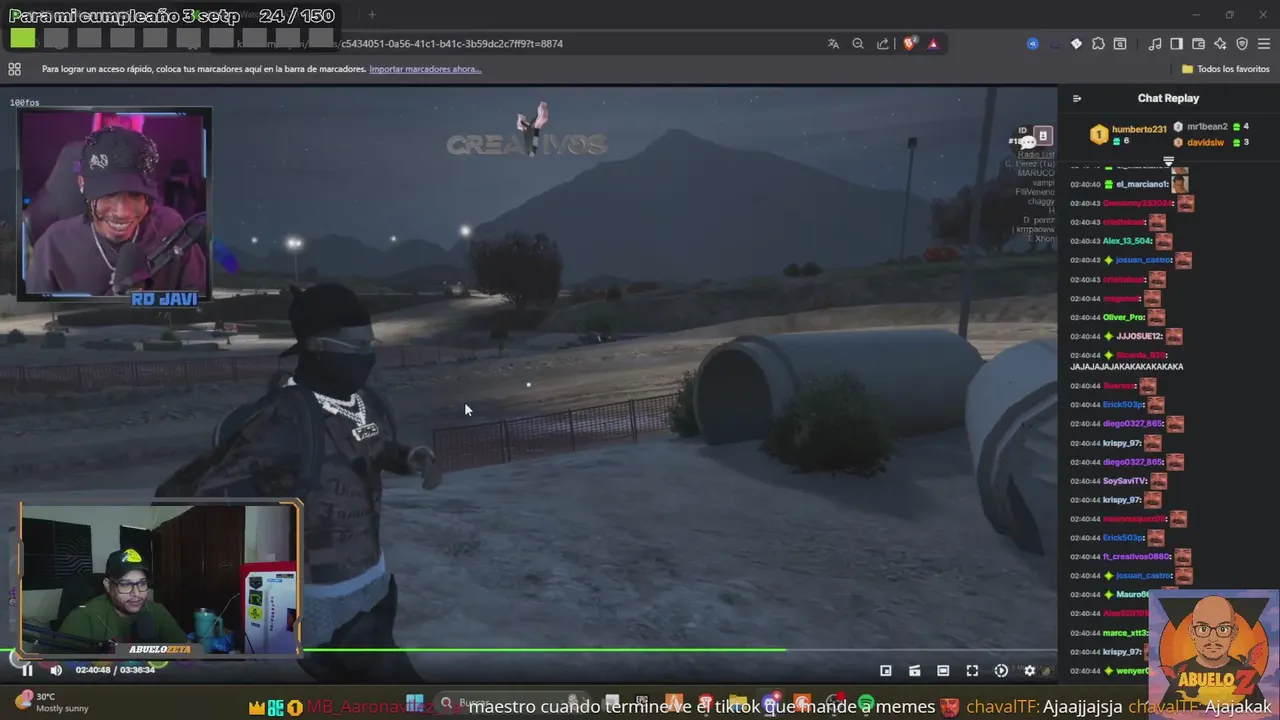Click Oliver_Pro chat username

pos(1124,317)
